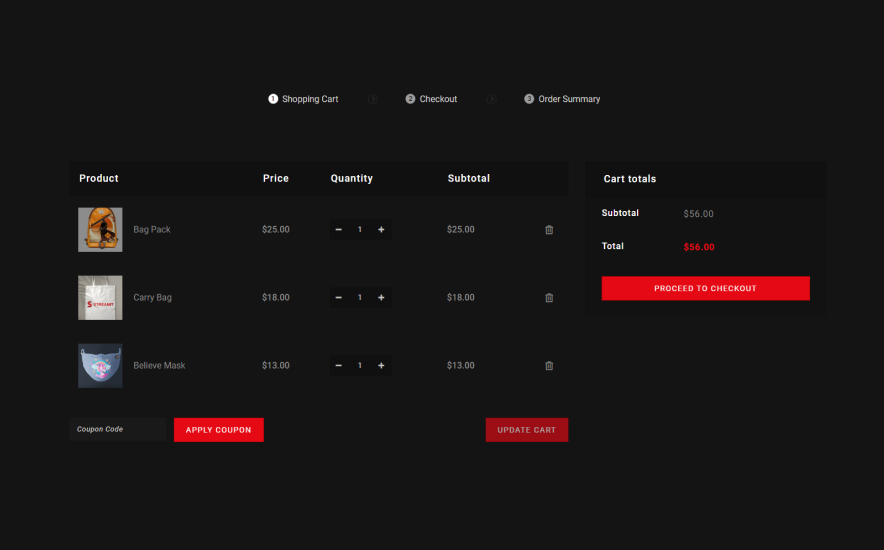
Task: Go to the Checkout step
Action: (431, 99)
